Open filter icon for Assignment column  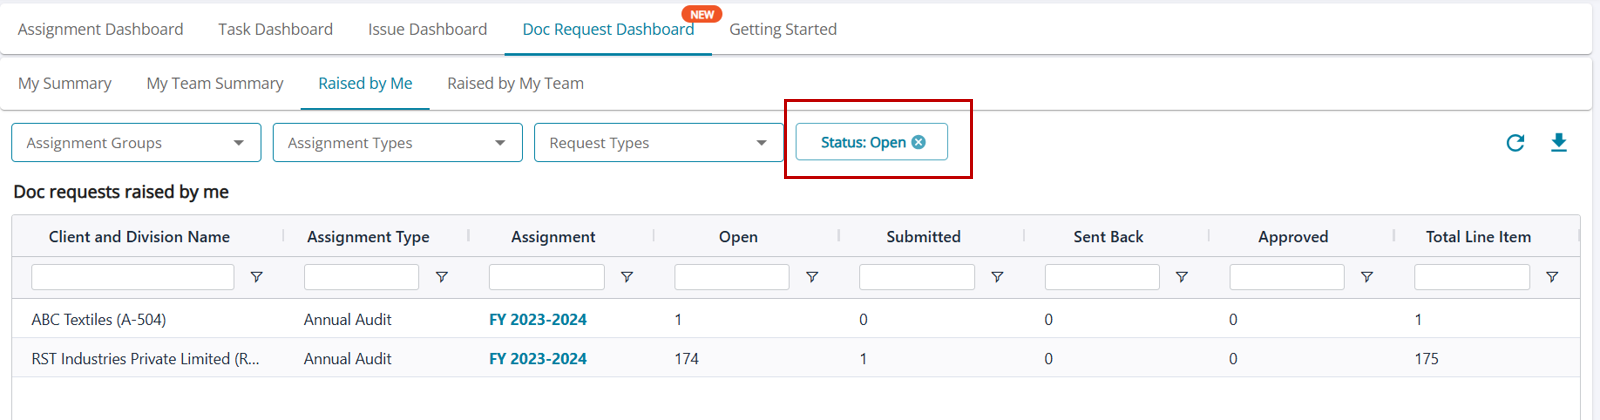click(x=627, y=277)
